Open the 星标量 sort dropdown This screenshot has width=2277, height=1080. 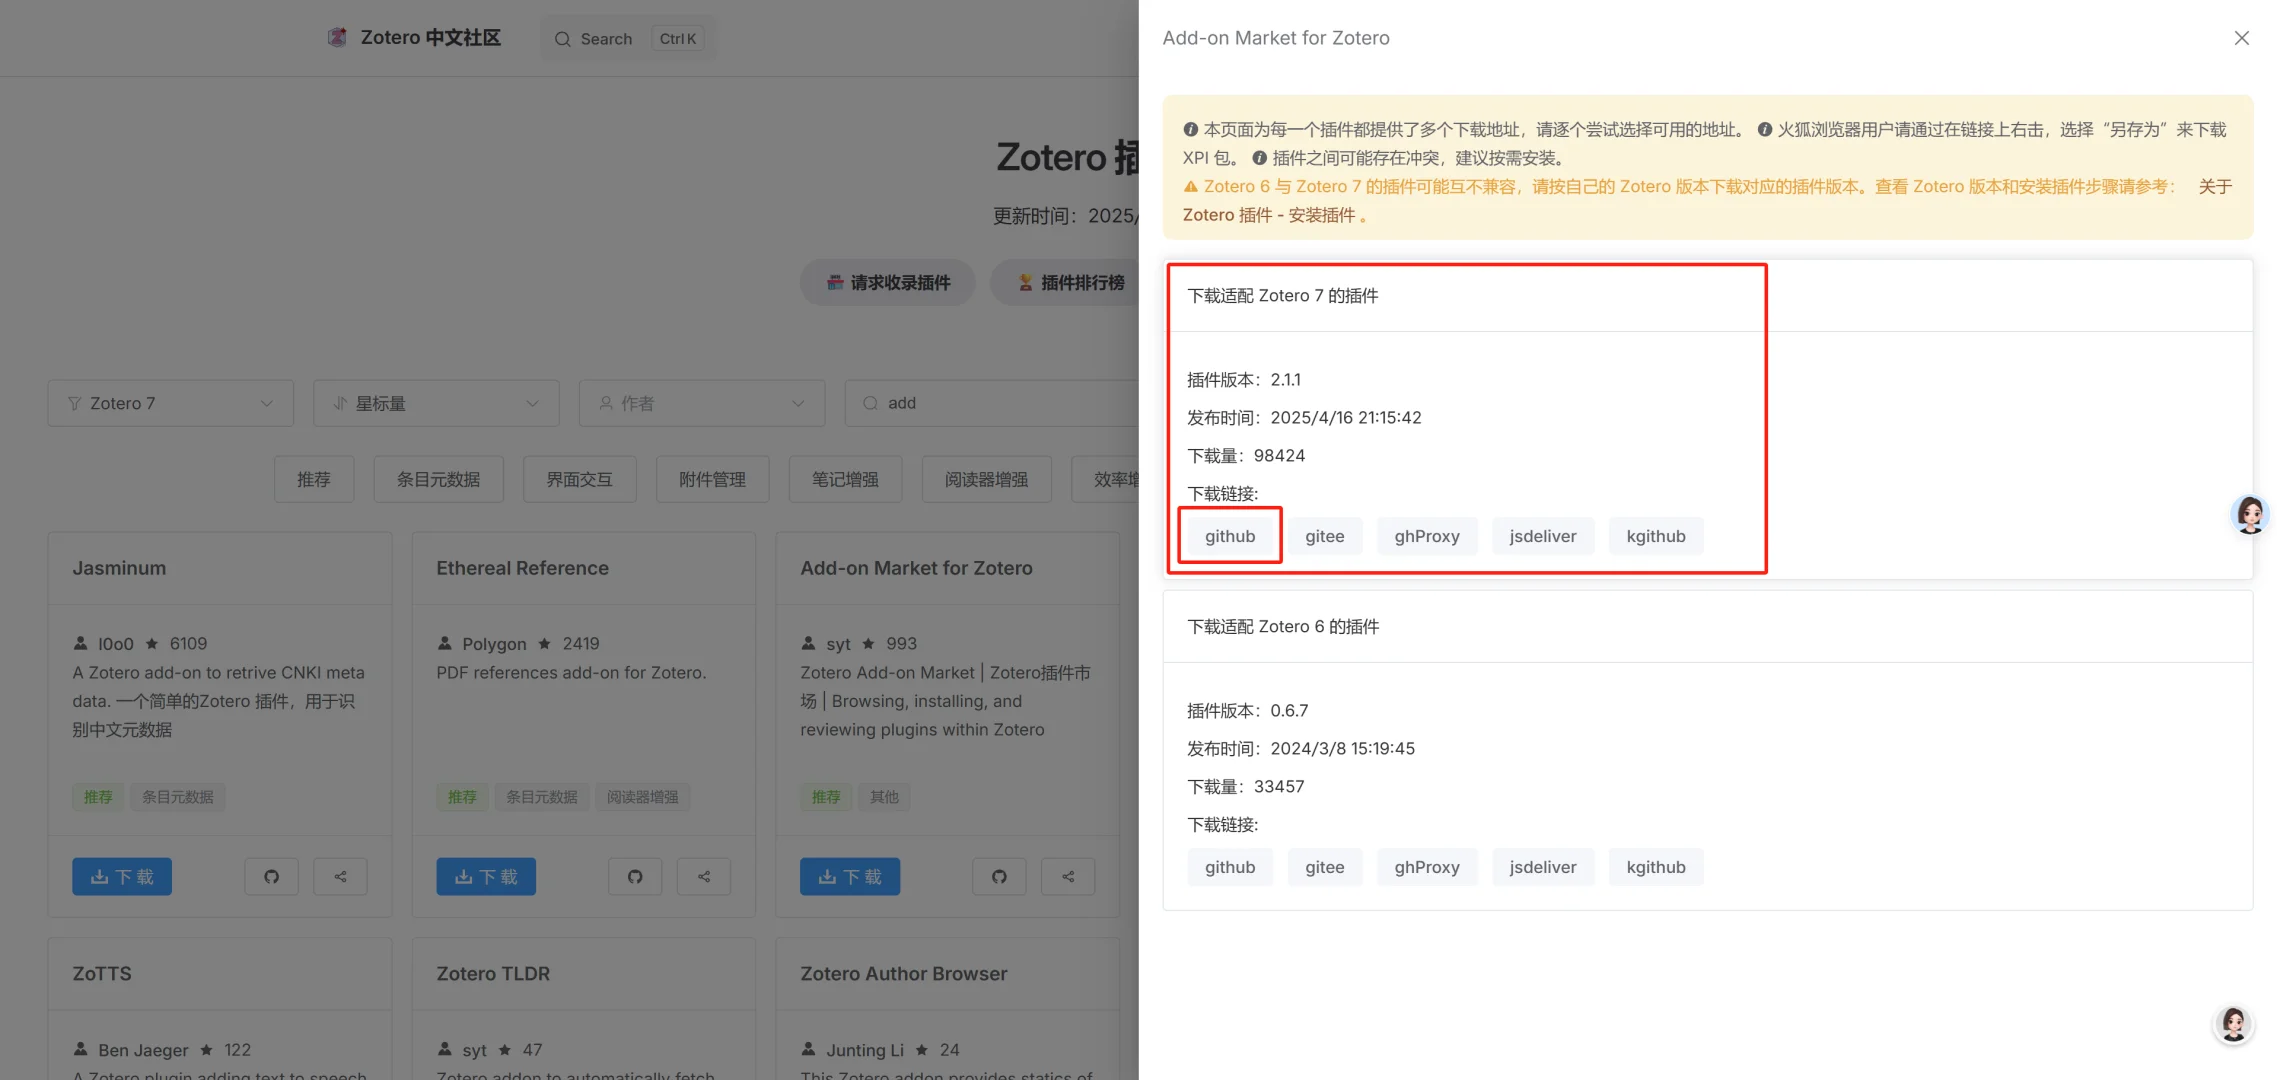(x=435, y=403)
